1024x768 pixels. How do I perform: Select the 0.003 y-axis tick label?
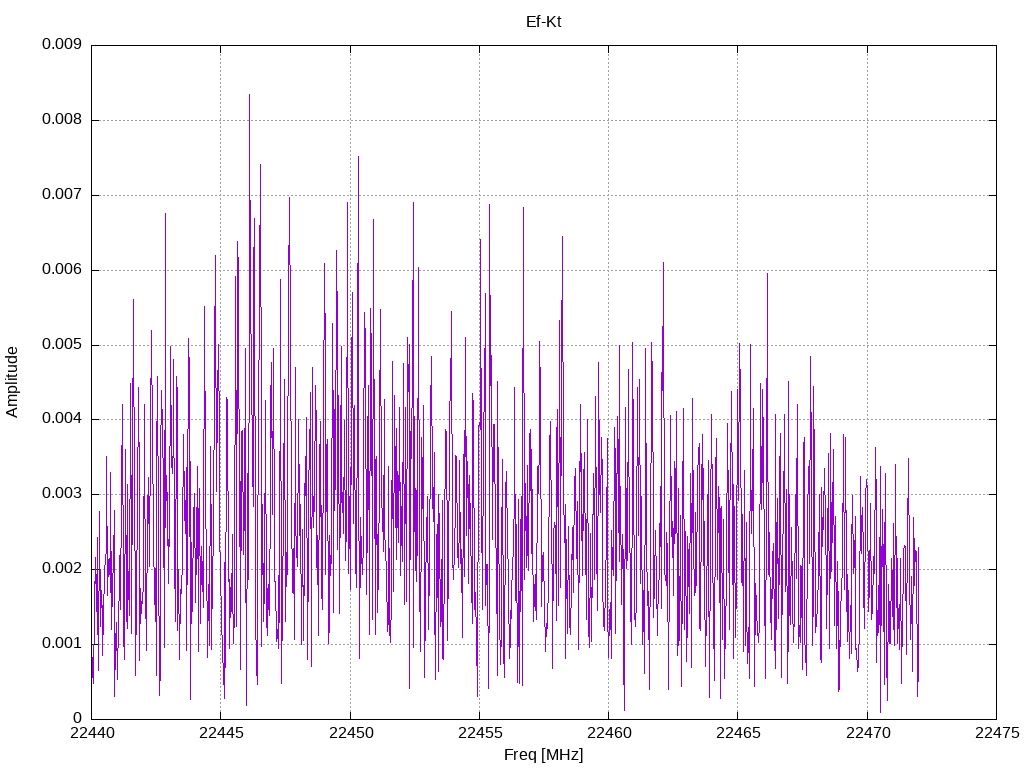pos(62,494)
